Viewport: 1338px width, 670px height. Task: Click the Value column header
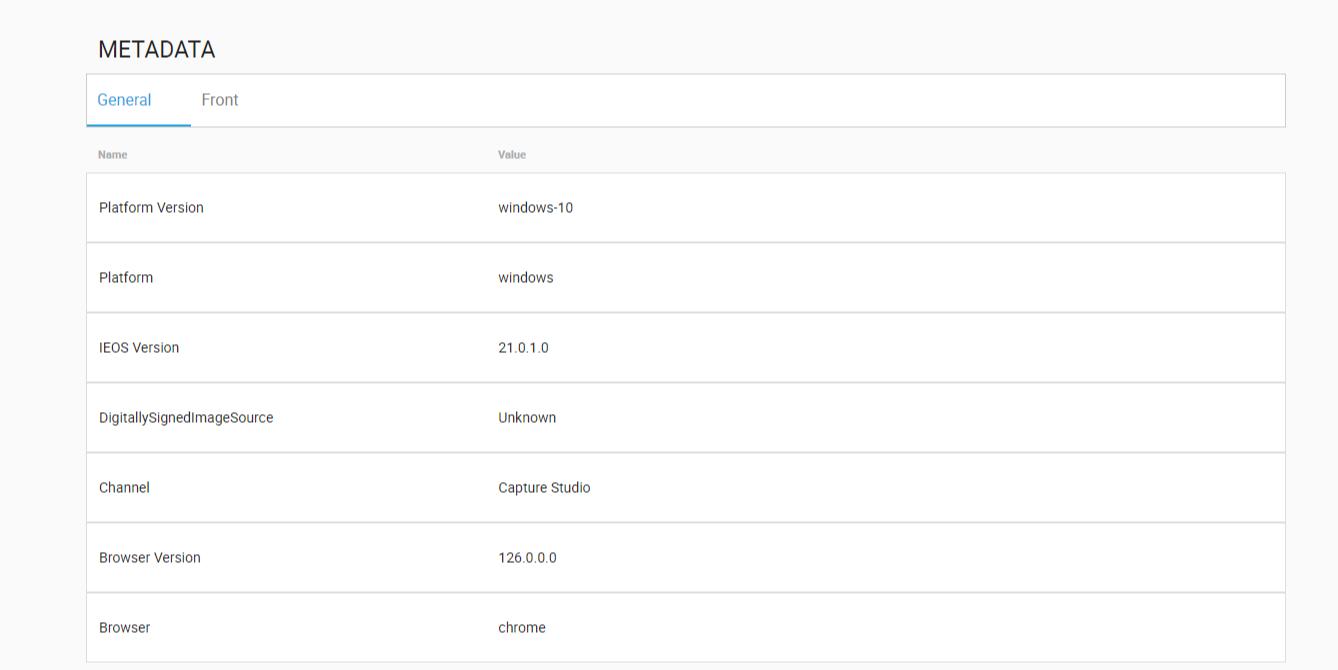[512, 155]
